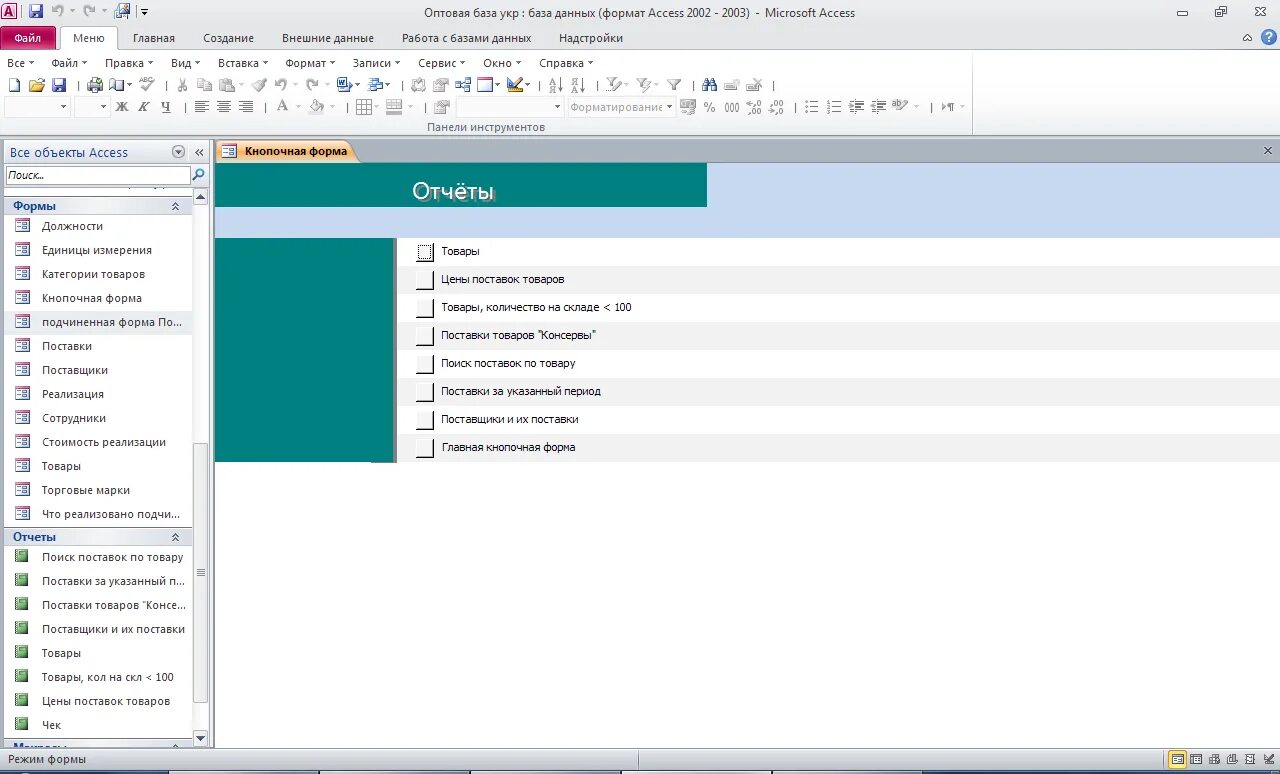
Task: Click button for Товары, количество на складе < 100
Action: point(425,308)
